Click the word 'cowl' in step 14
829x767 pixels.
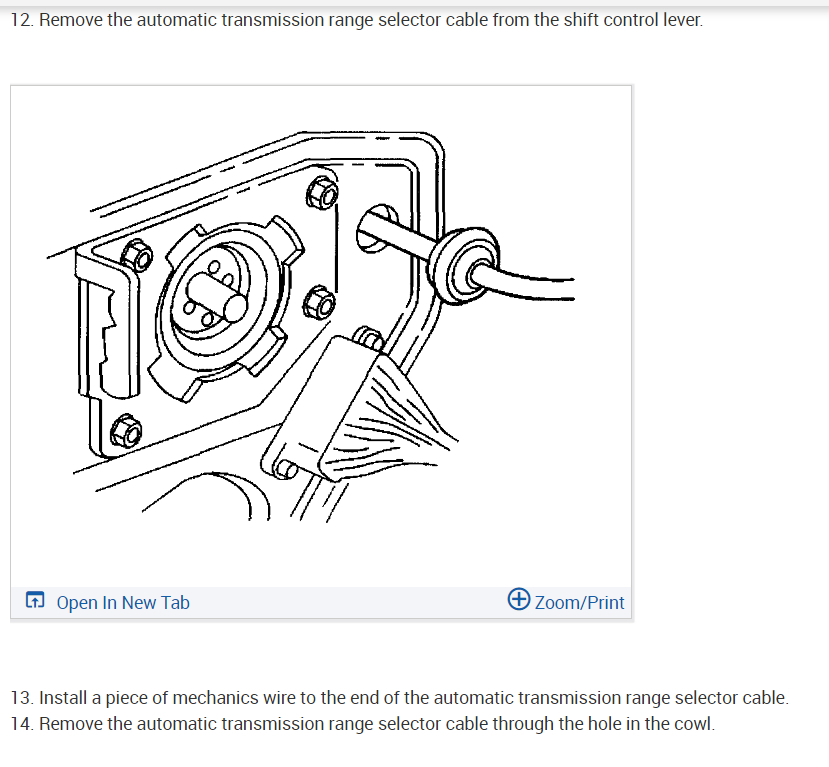pyautogui.click(x=693, y=724)
